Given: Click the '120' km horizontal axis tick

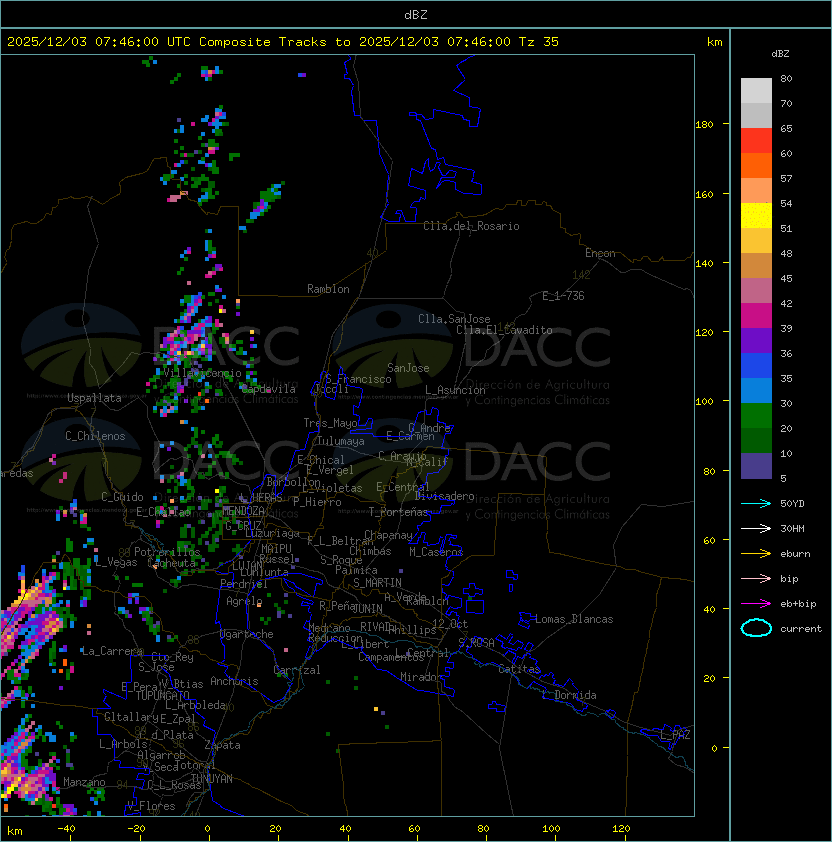Looking at the screenshot, I should (621, 829).
